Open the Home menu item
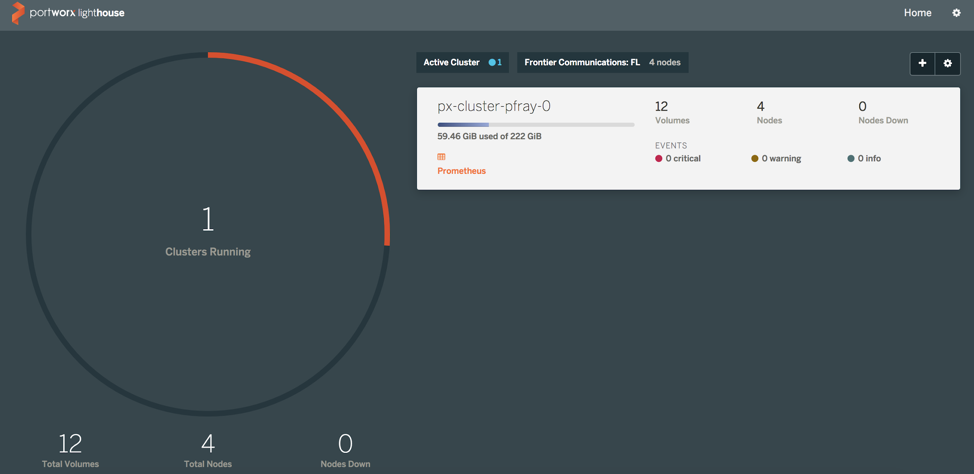Screen dimensions: 974x474 point(917,13)
